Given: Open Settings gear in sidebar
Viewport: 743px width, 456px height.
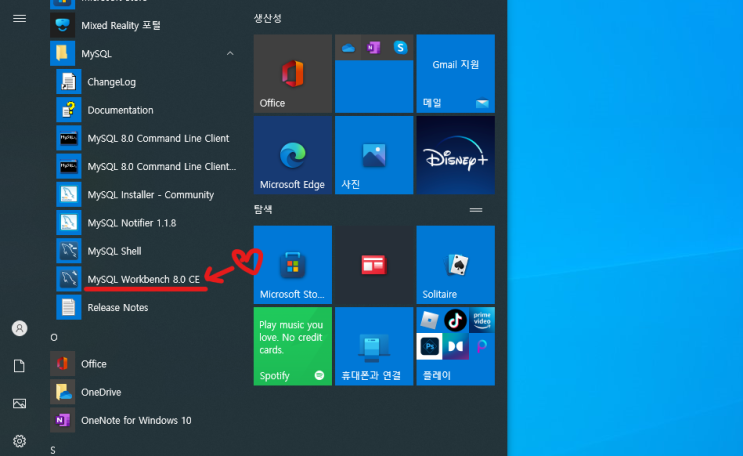Looking at the screenshot, I should 19,441.
